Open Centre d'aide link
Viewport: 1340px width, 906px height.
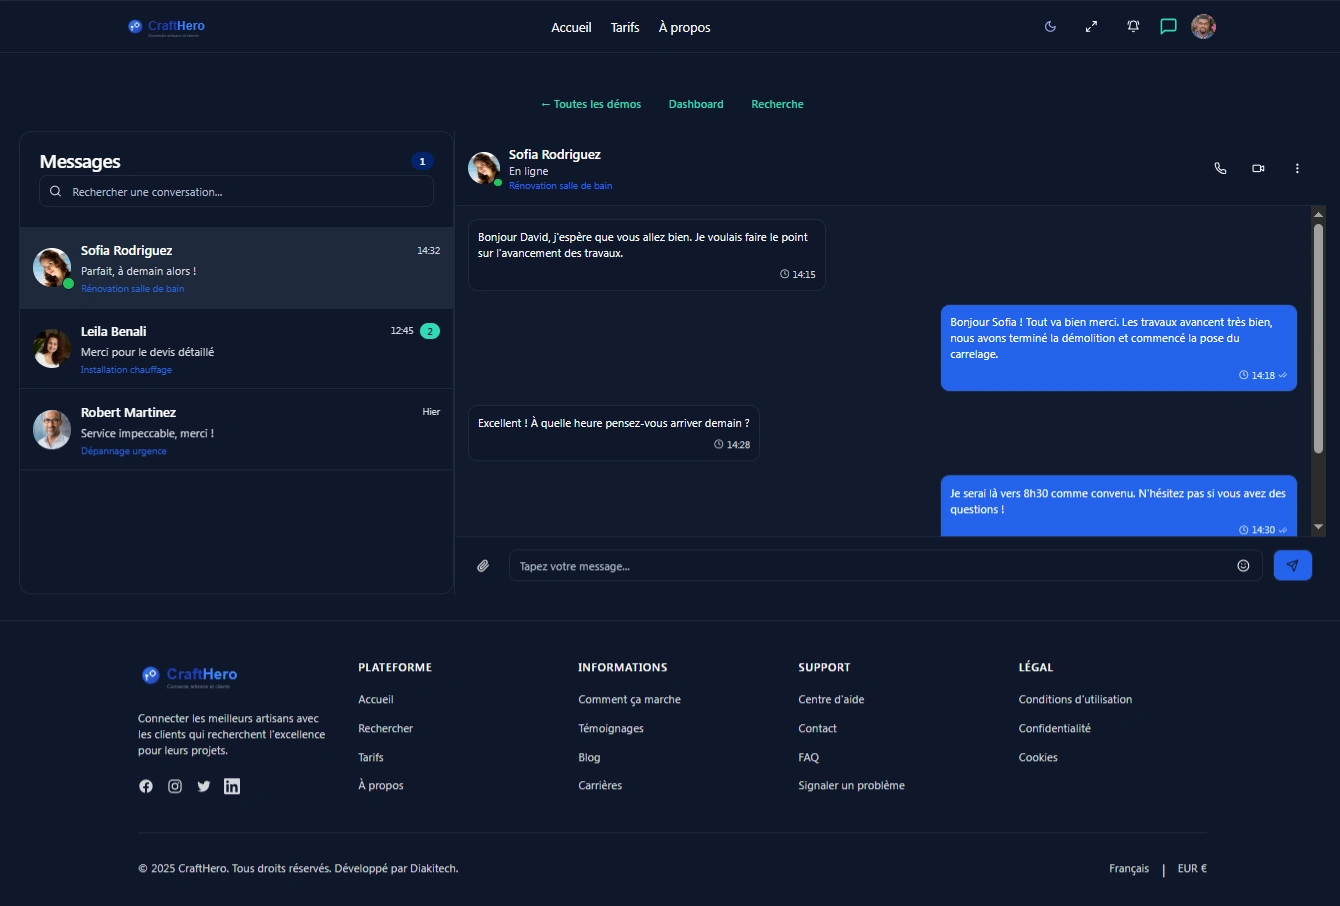831,700
